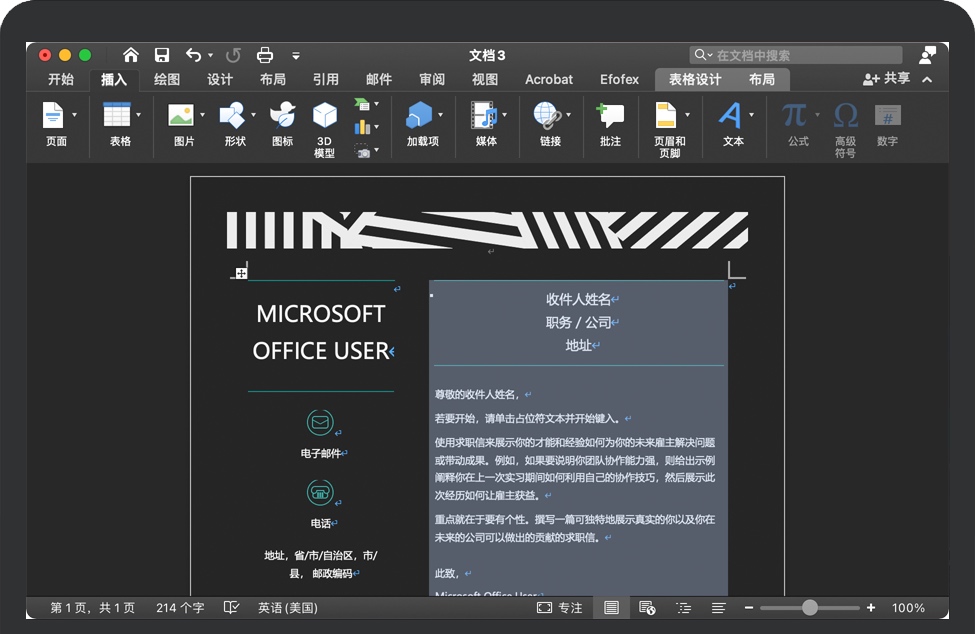Expand the 页眉和页脚 dropdown
Screen dimensions: 975x634
687,116
